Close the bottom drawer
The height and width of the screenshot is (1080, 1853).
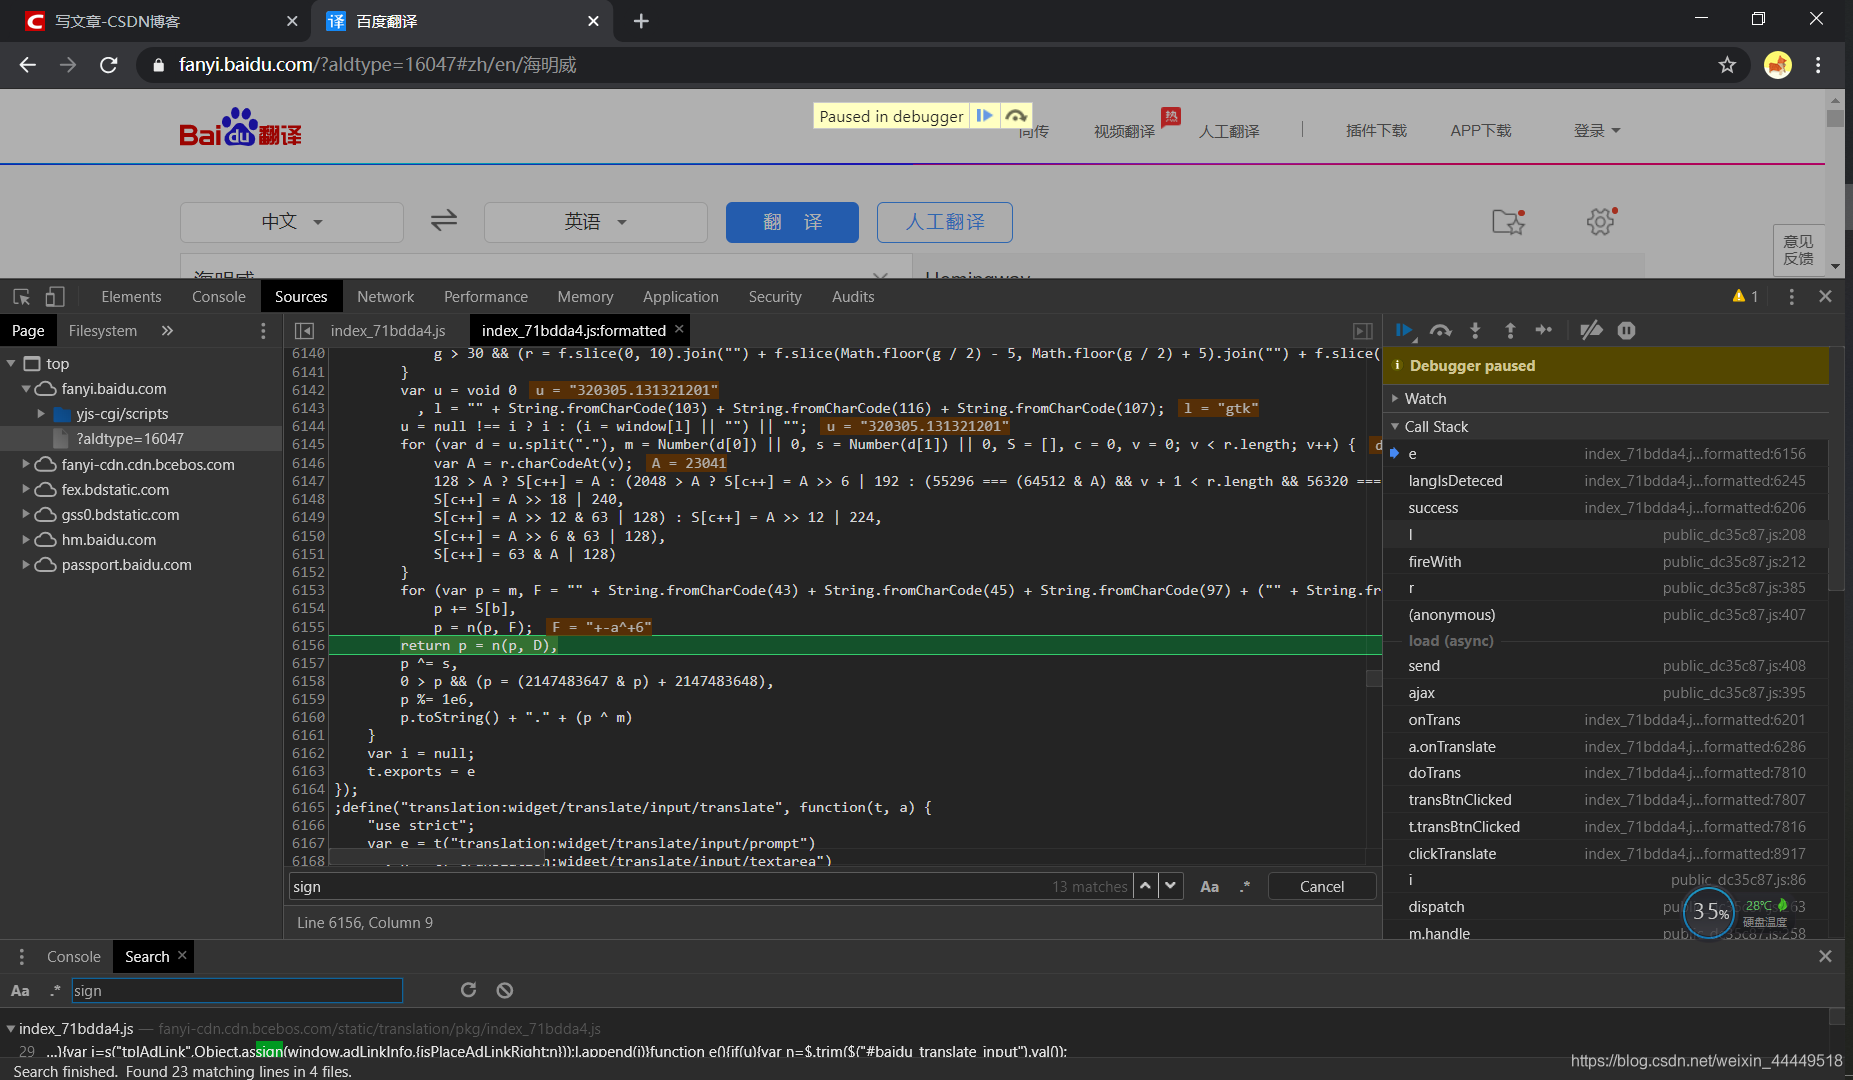click(x=1825, y=957)
